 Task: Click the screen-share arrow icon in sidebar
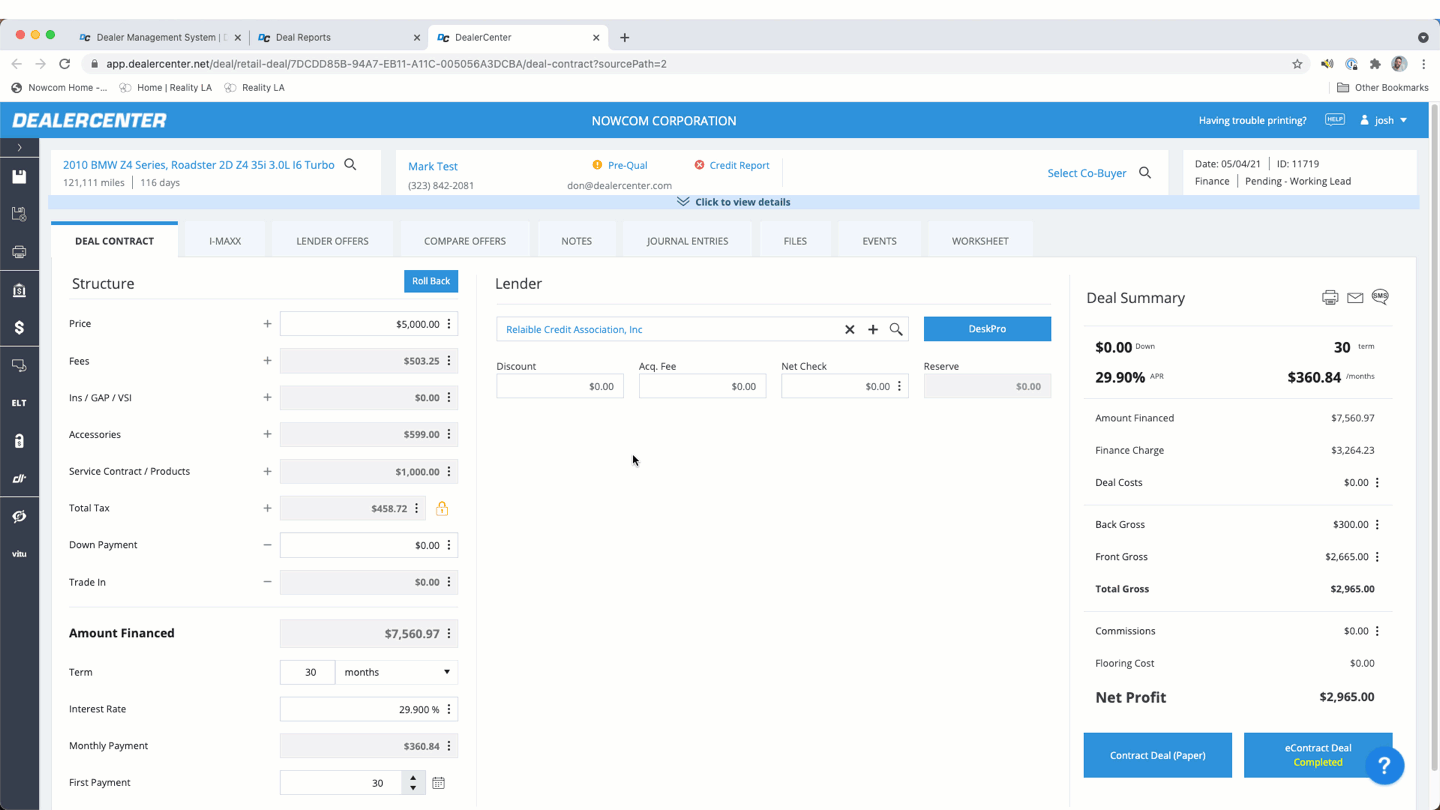coord(19,366)
